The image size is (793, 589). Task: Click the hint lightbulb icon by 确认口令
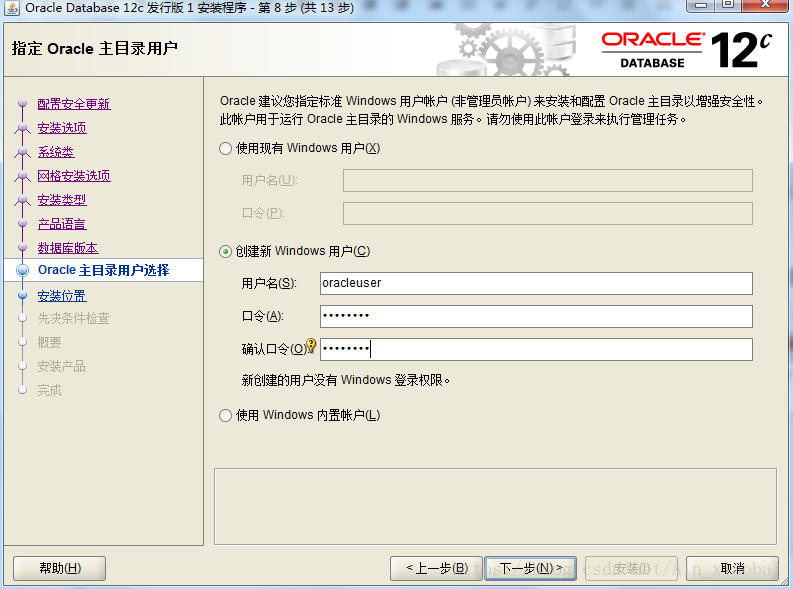tap(312, 346)
